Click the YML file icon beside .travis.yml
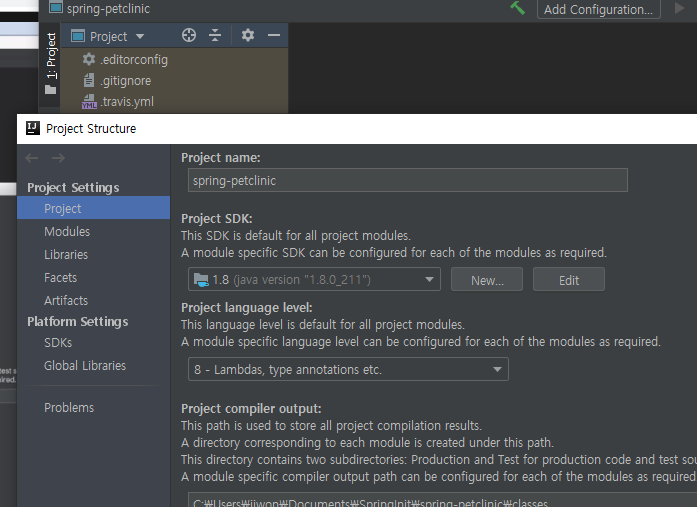 tap(89, 102)
